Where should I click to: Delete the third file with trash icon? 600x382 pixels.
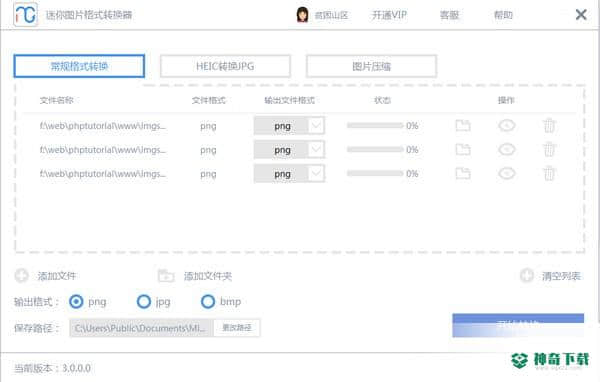tap(549, 173)
